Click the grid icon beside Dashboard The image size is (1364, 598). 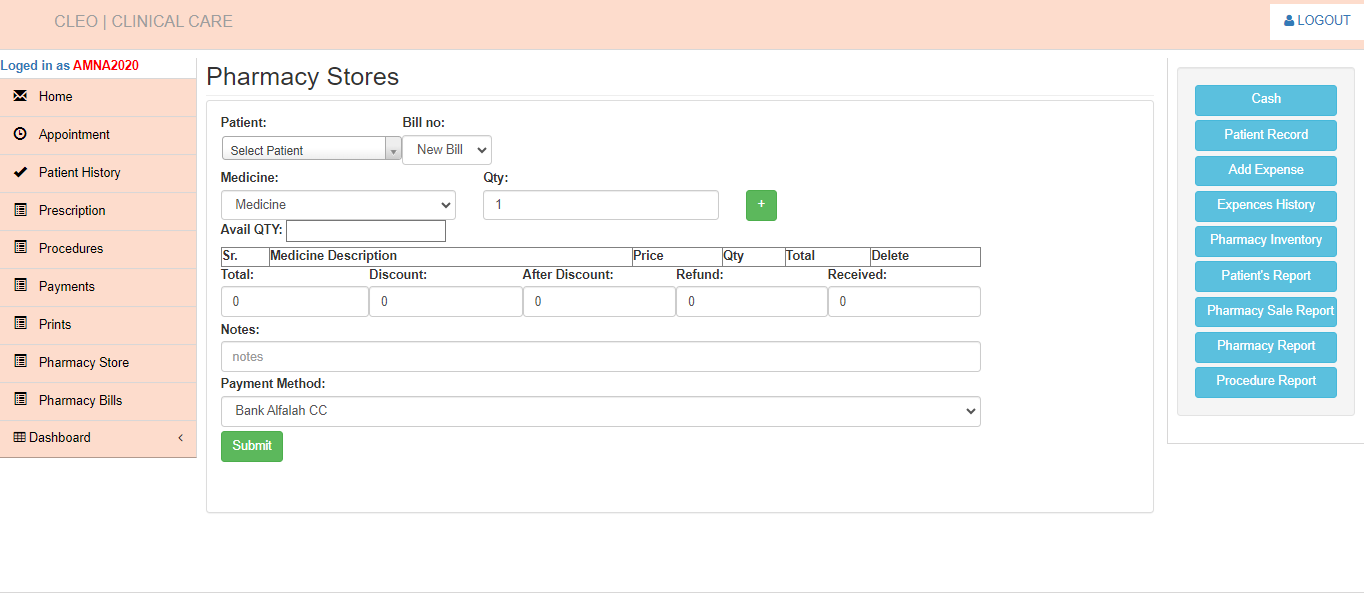[x=19, y=437]
